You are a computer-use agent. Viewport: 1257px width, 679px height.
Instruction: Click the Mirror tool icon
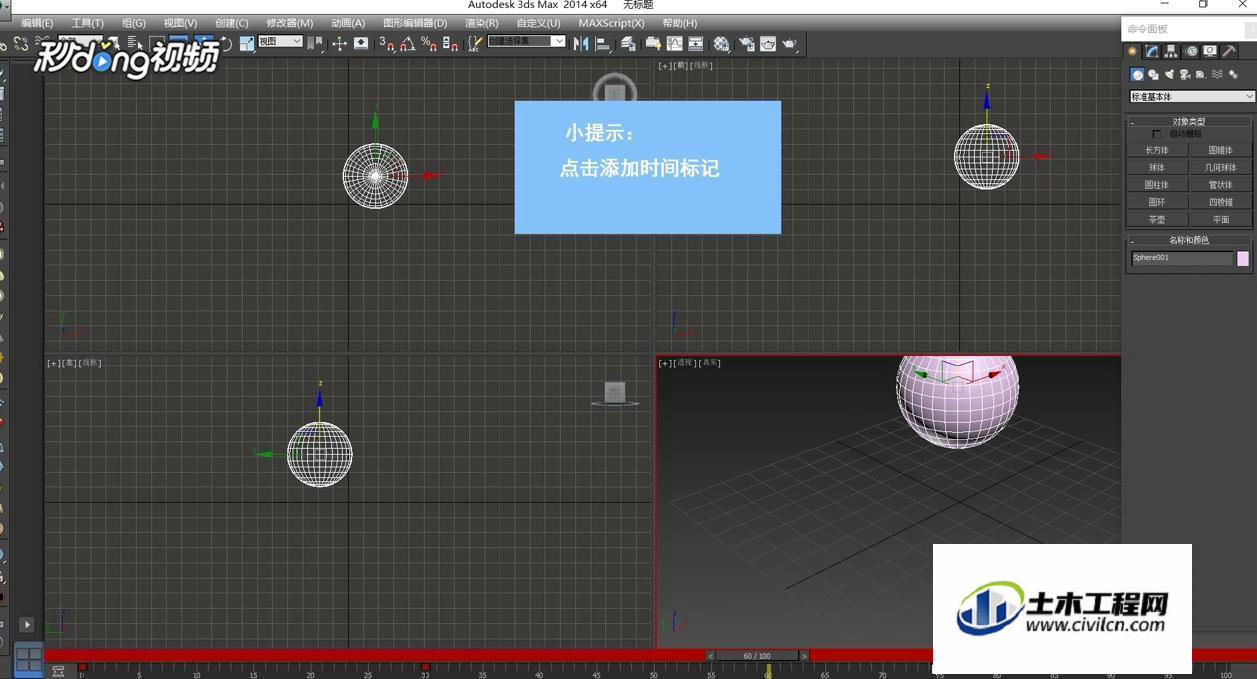(x=581, y=44)
